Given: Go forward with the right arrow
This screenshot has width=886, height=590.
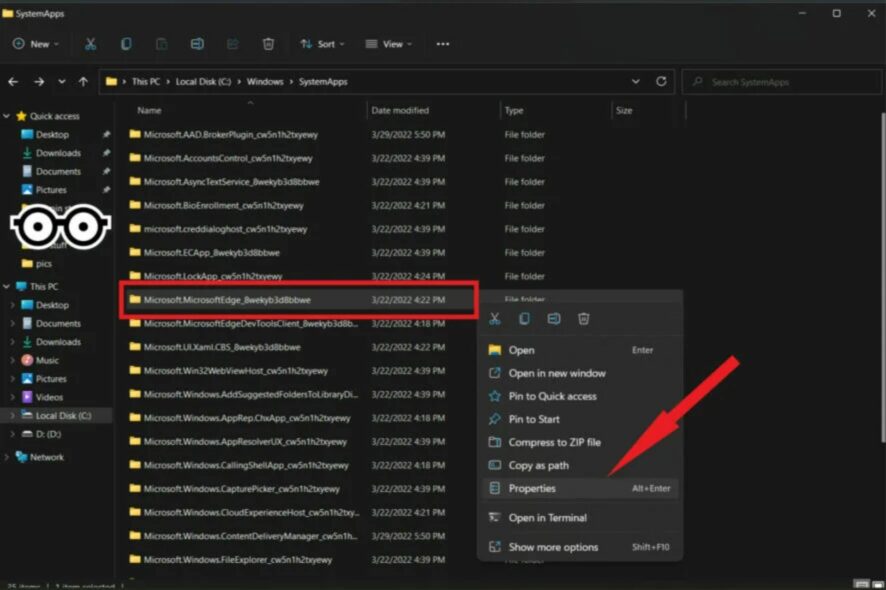Looking at the screenshot, I should pyautogui.click(x=39, y=82).
